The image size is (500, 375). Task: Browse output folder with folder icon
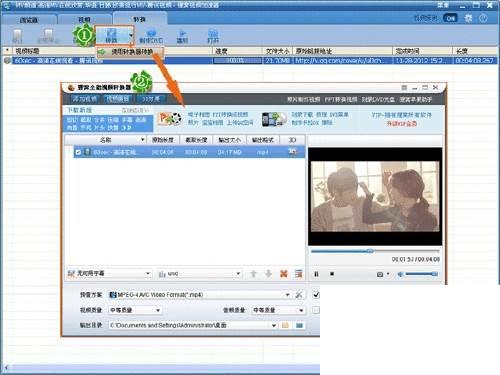point(285,325)
